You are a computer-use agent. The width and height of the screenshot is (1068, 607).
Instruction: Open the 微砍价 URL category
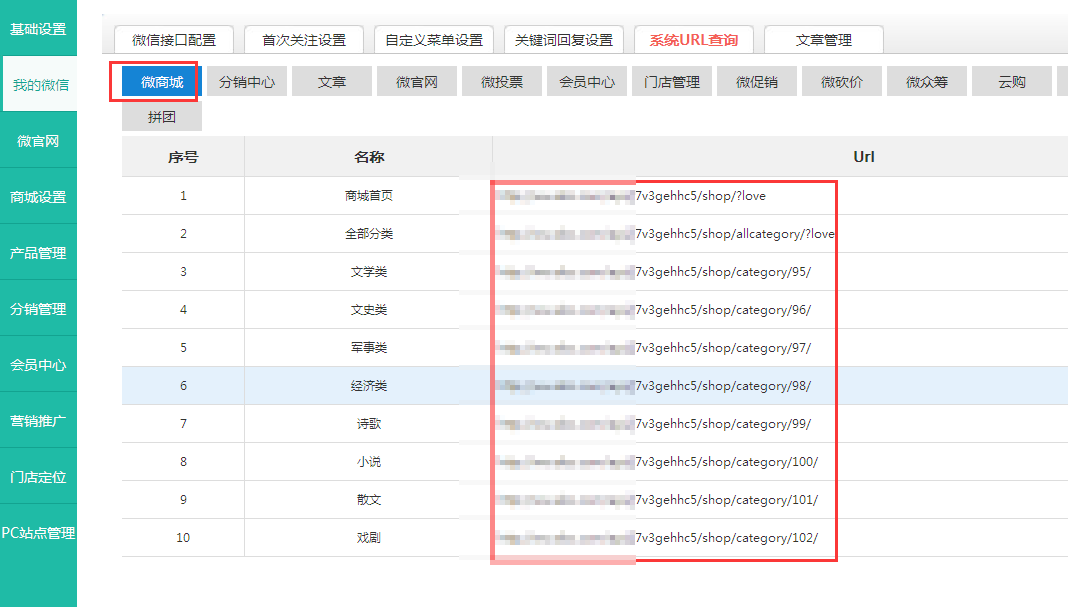tap(842, 82)
